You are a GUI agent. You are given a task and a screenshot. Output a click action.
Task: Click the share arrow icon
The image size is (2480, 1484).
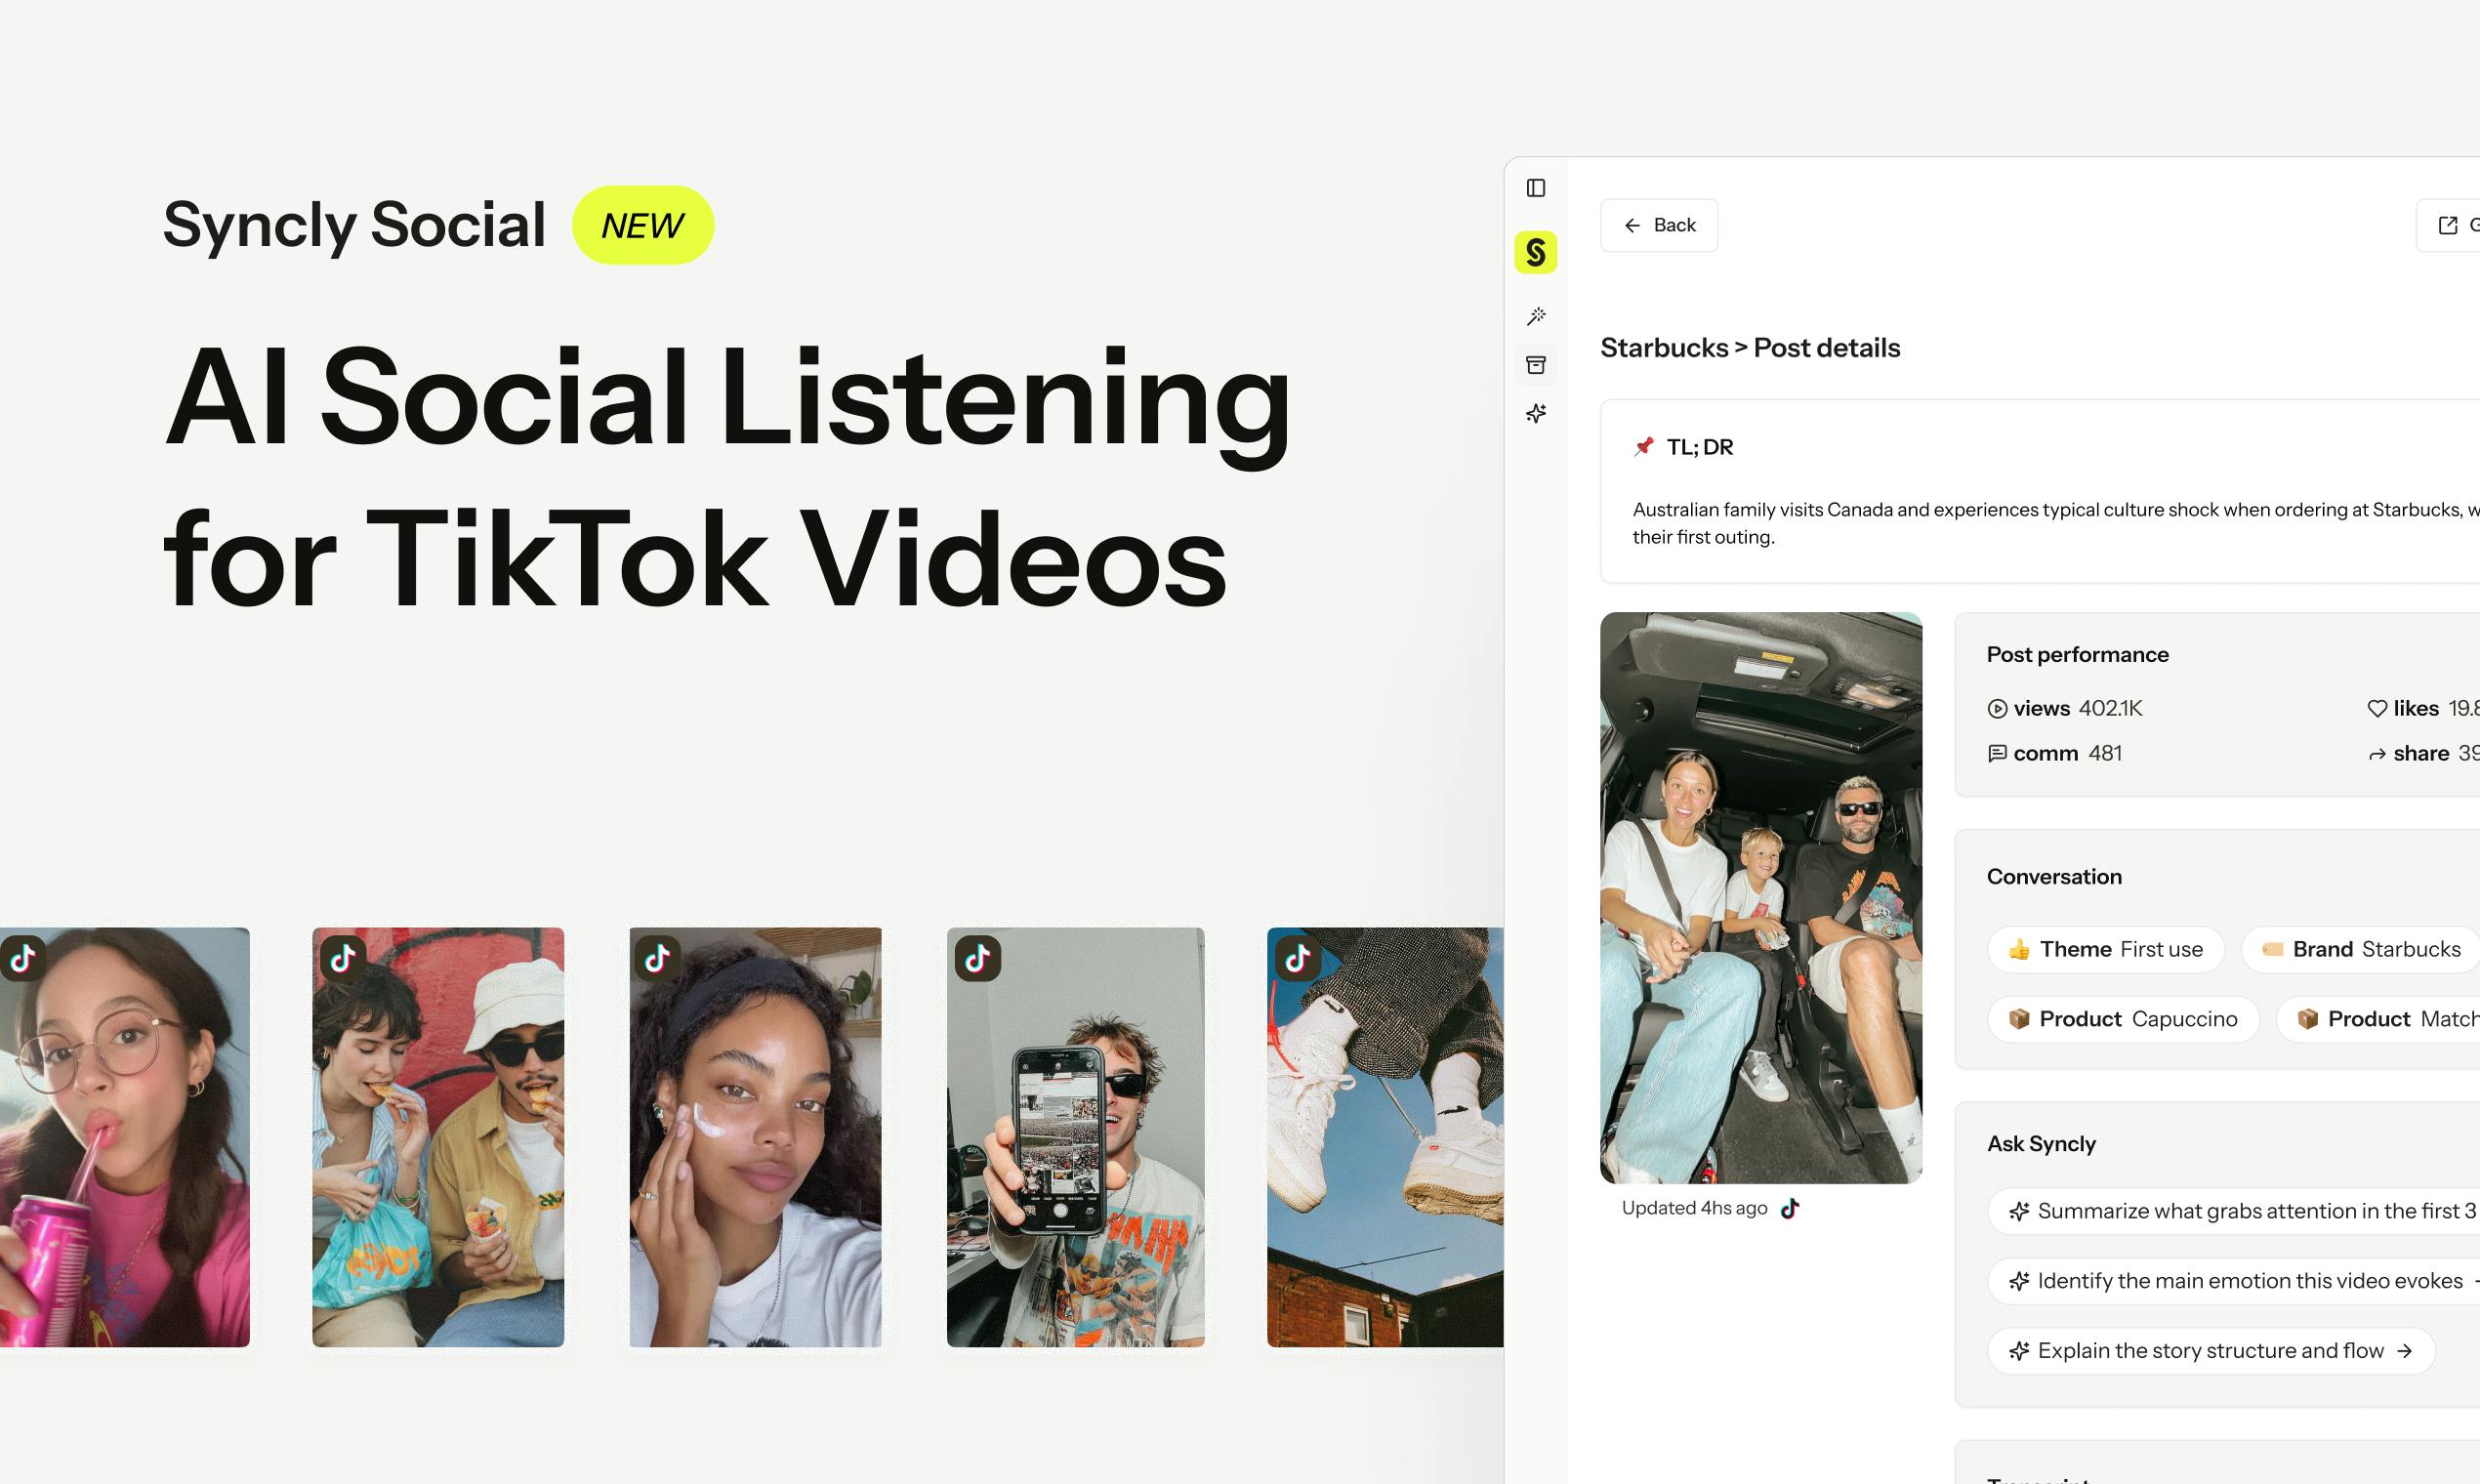(x=2377, y=754)
